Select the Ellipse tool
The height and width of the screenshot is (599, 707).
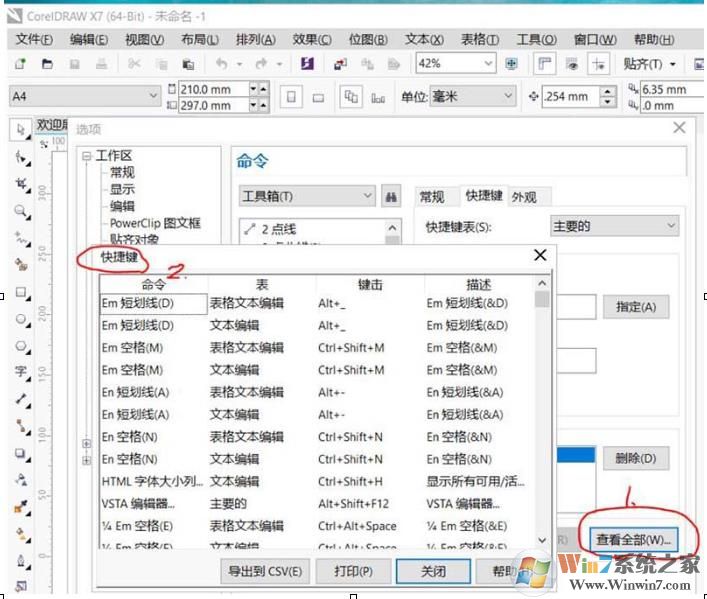(x=21, y=319)
